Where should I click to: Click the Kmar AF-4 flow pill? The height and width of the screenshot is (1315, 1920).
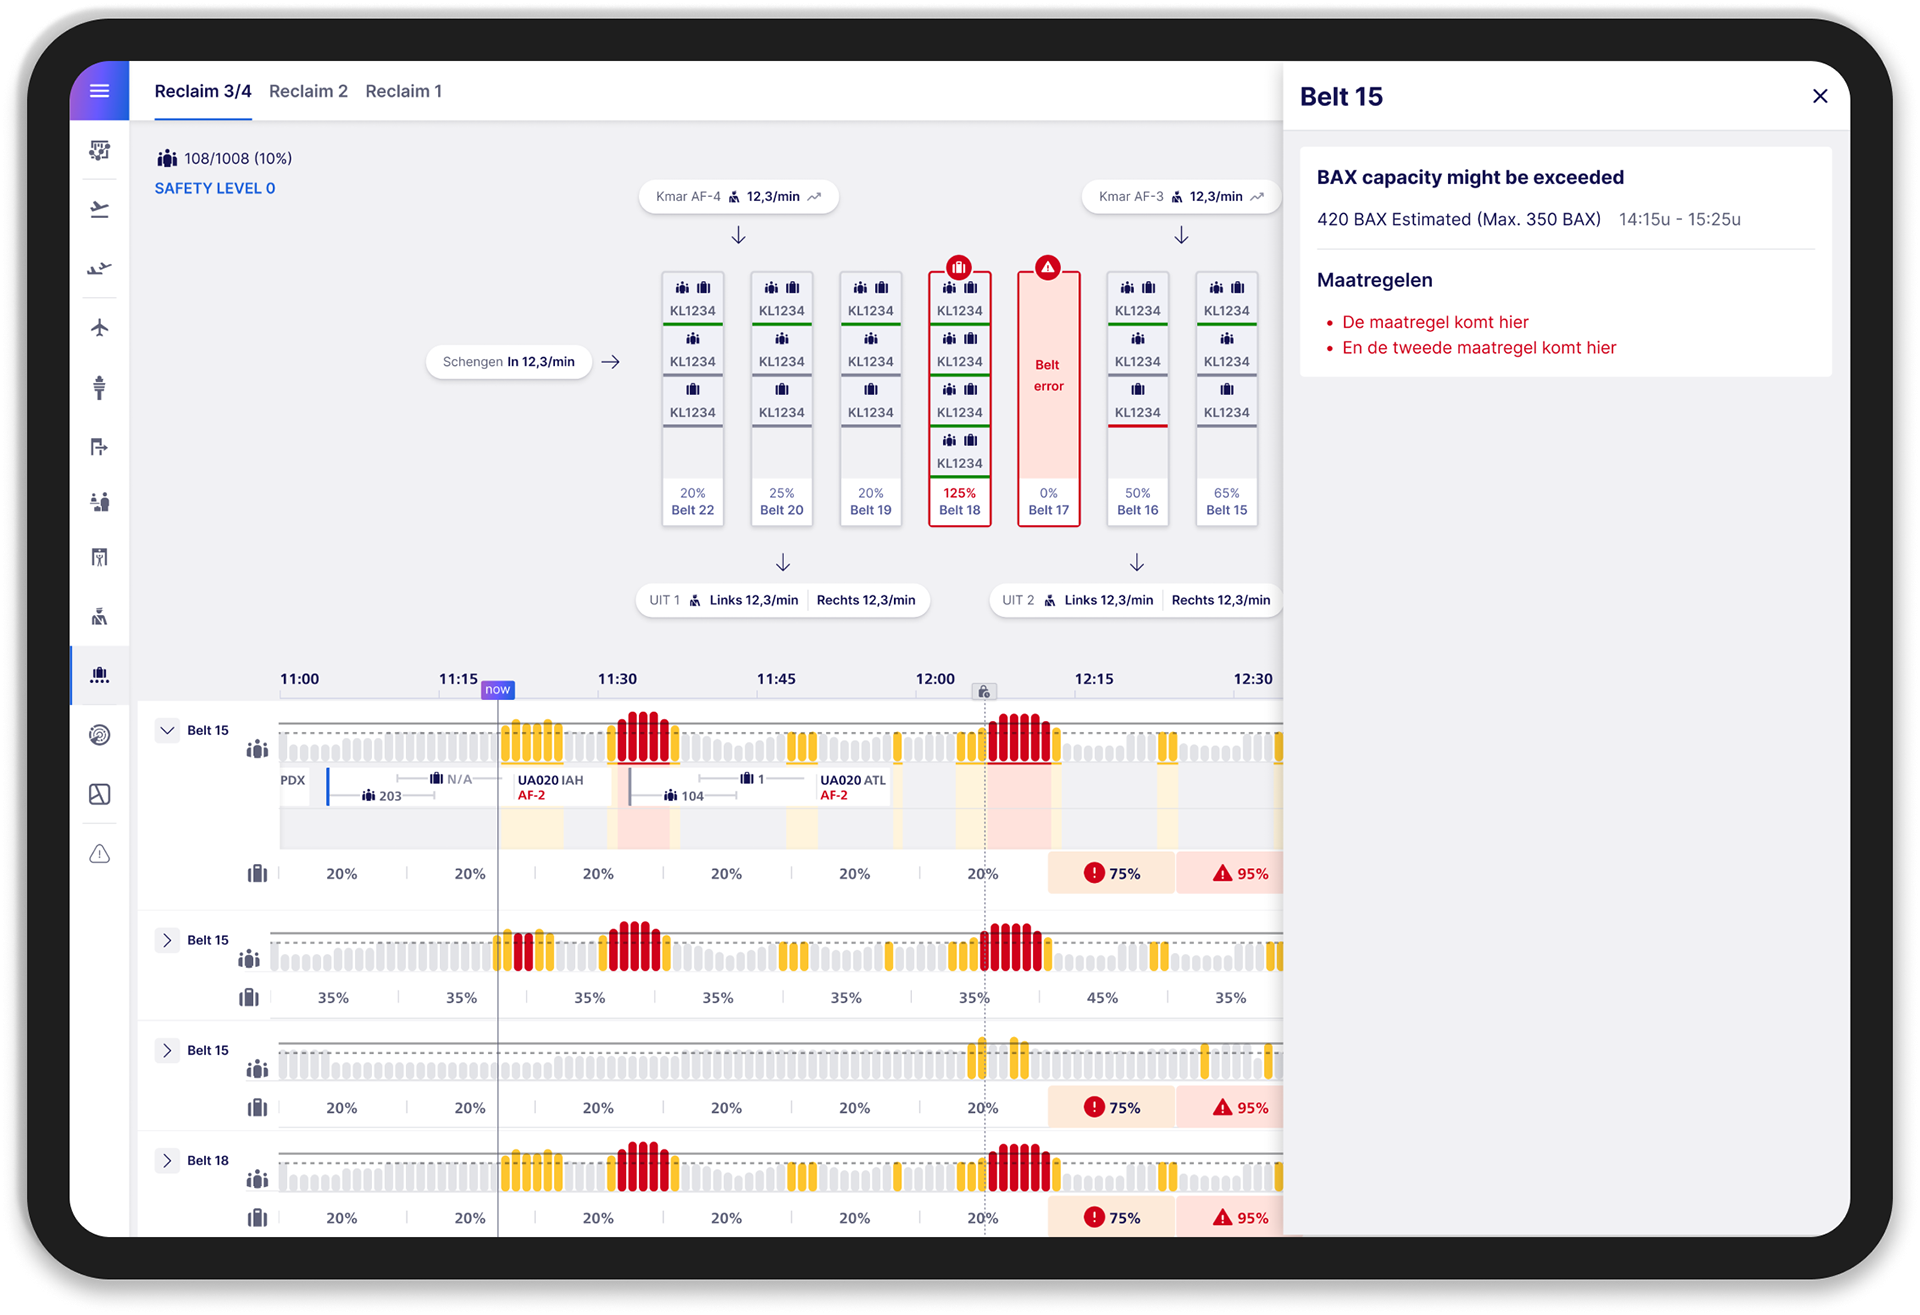[x=738, y=197]
